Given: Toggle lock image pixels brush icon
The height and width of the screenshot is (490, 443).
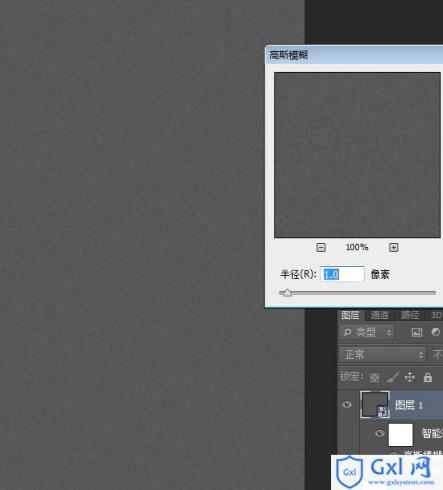Looking at the screenshot, I should (x=392, y=377).
